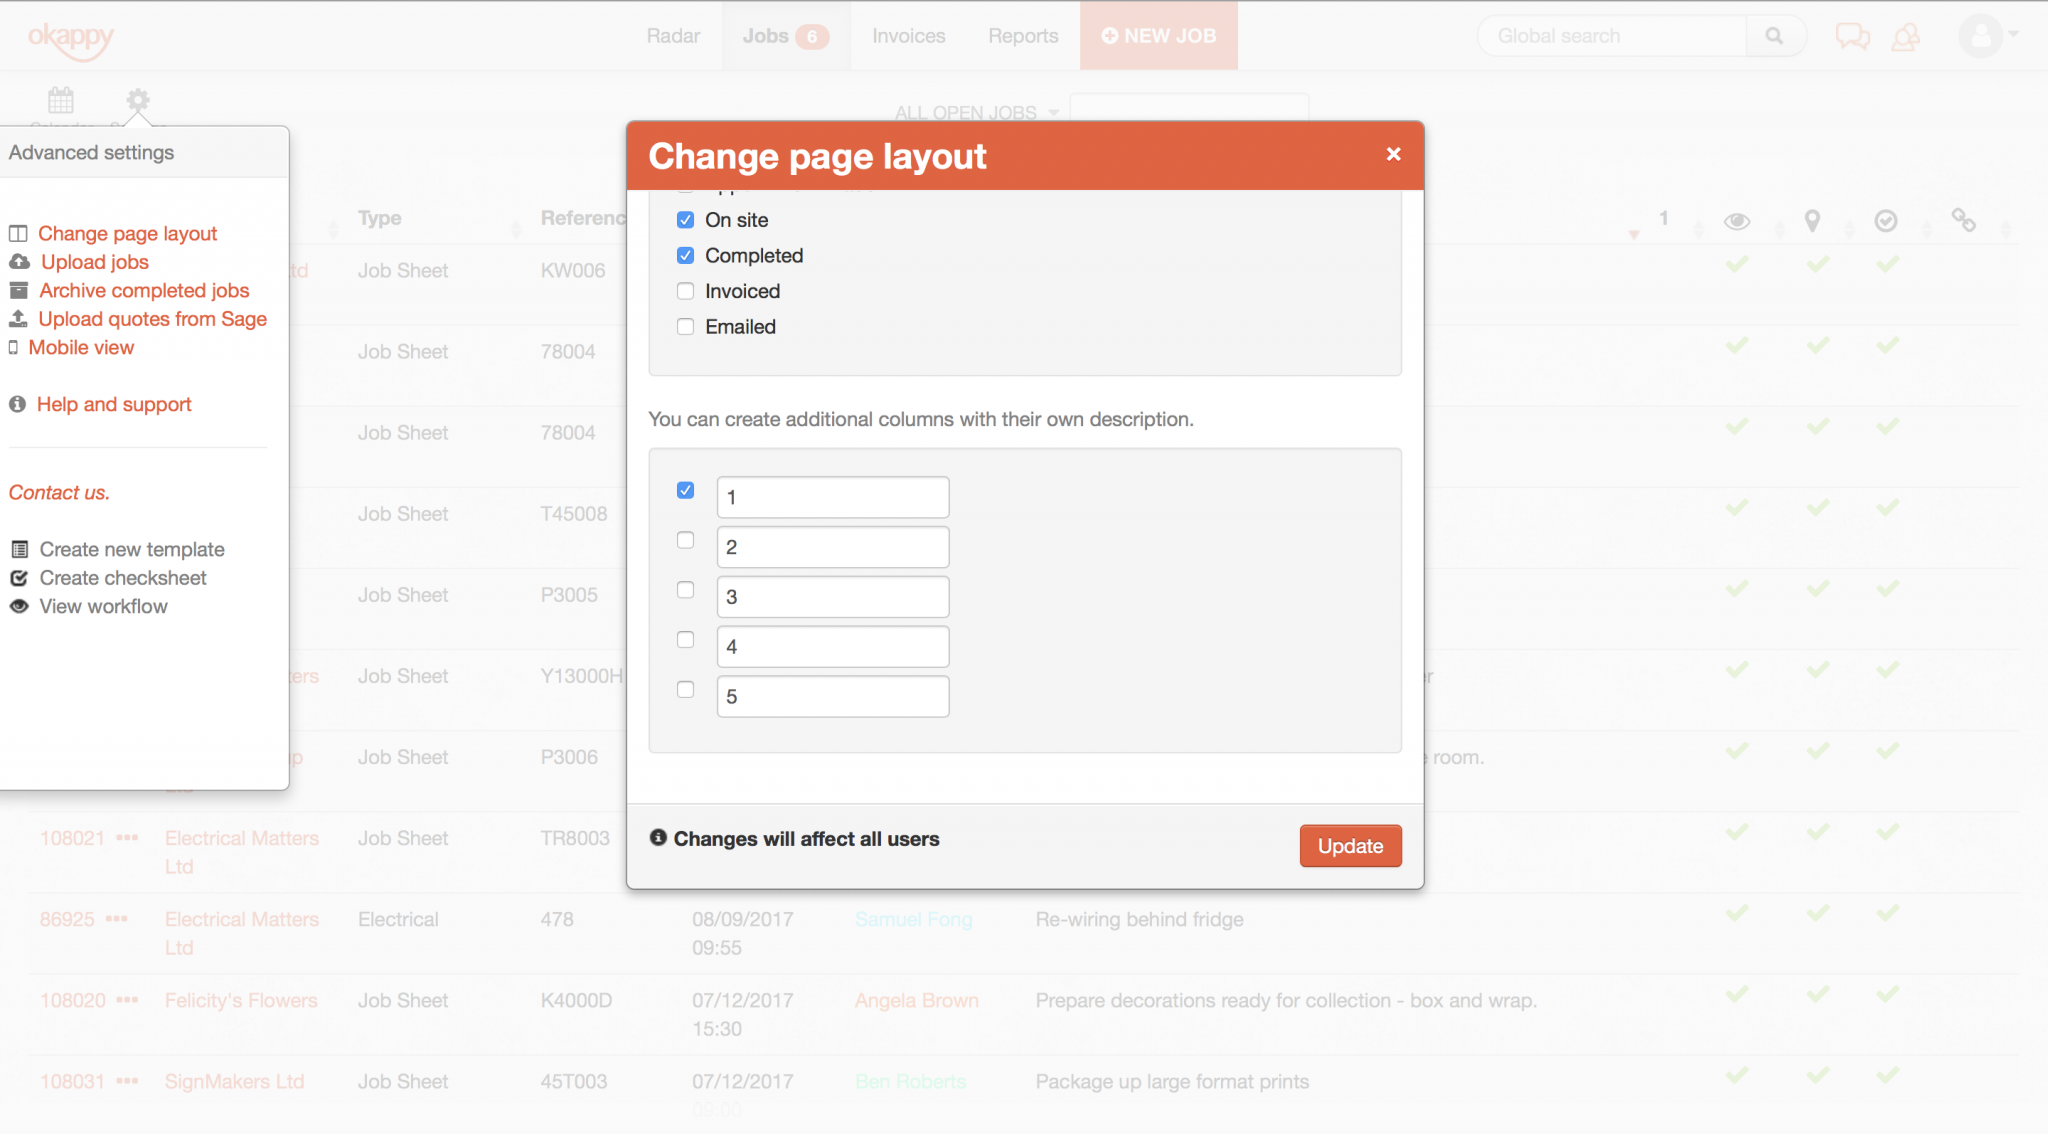Enable additional column 3 checkbox

pos(685,590)
